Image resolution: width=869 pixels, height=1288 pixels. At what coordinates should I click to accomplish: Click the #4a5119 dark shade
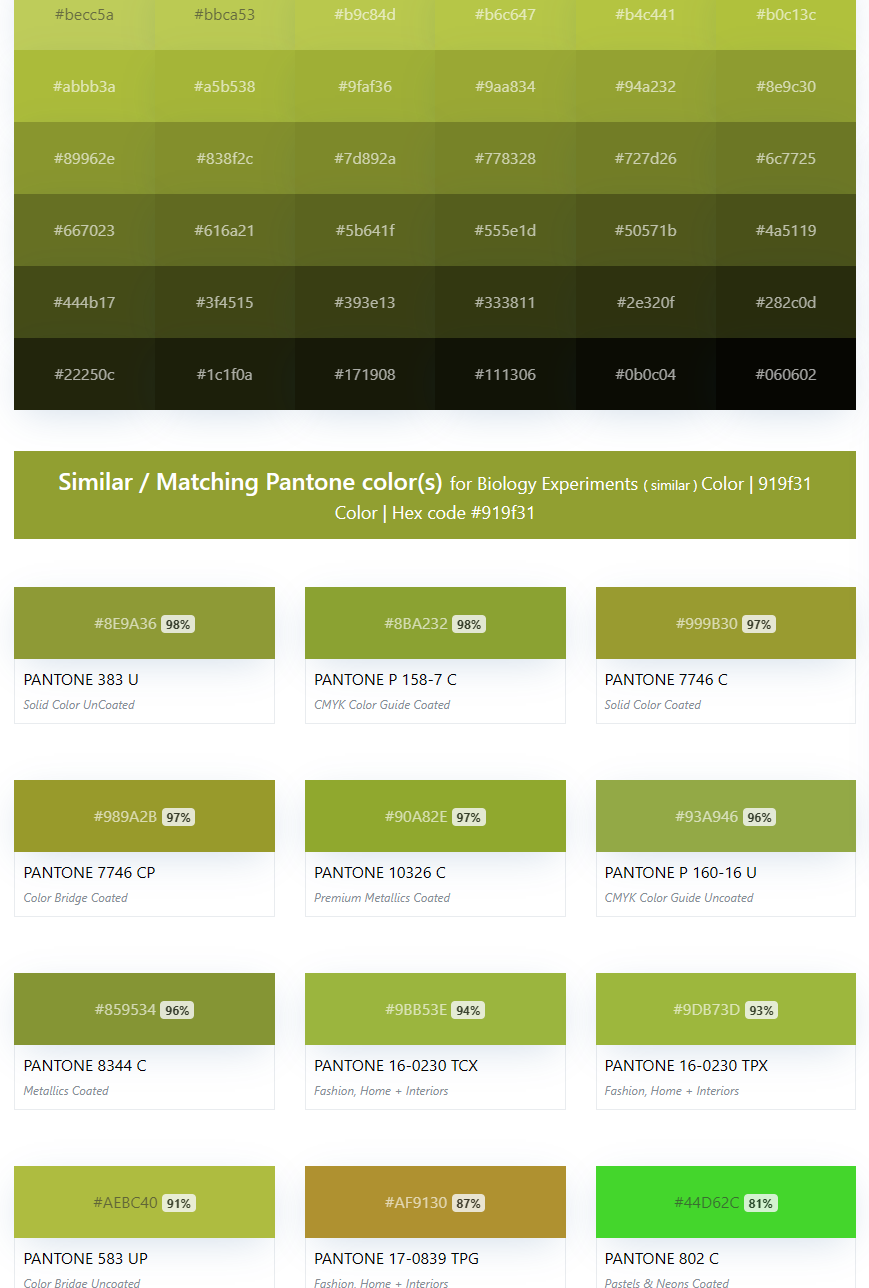[x=786, y=230]
